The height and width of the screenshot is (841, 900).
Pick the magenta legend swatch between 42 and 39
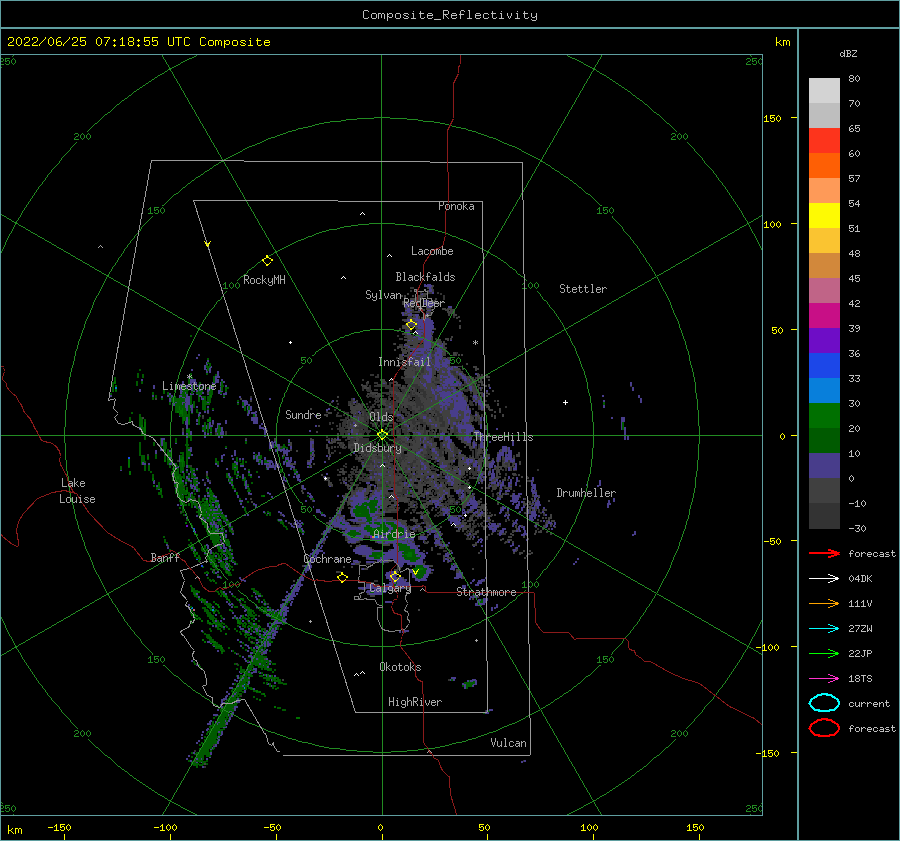click(x=824, y=316)
